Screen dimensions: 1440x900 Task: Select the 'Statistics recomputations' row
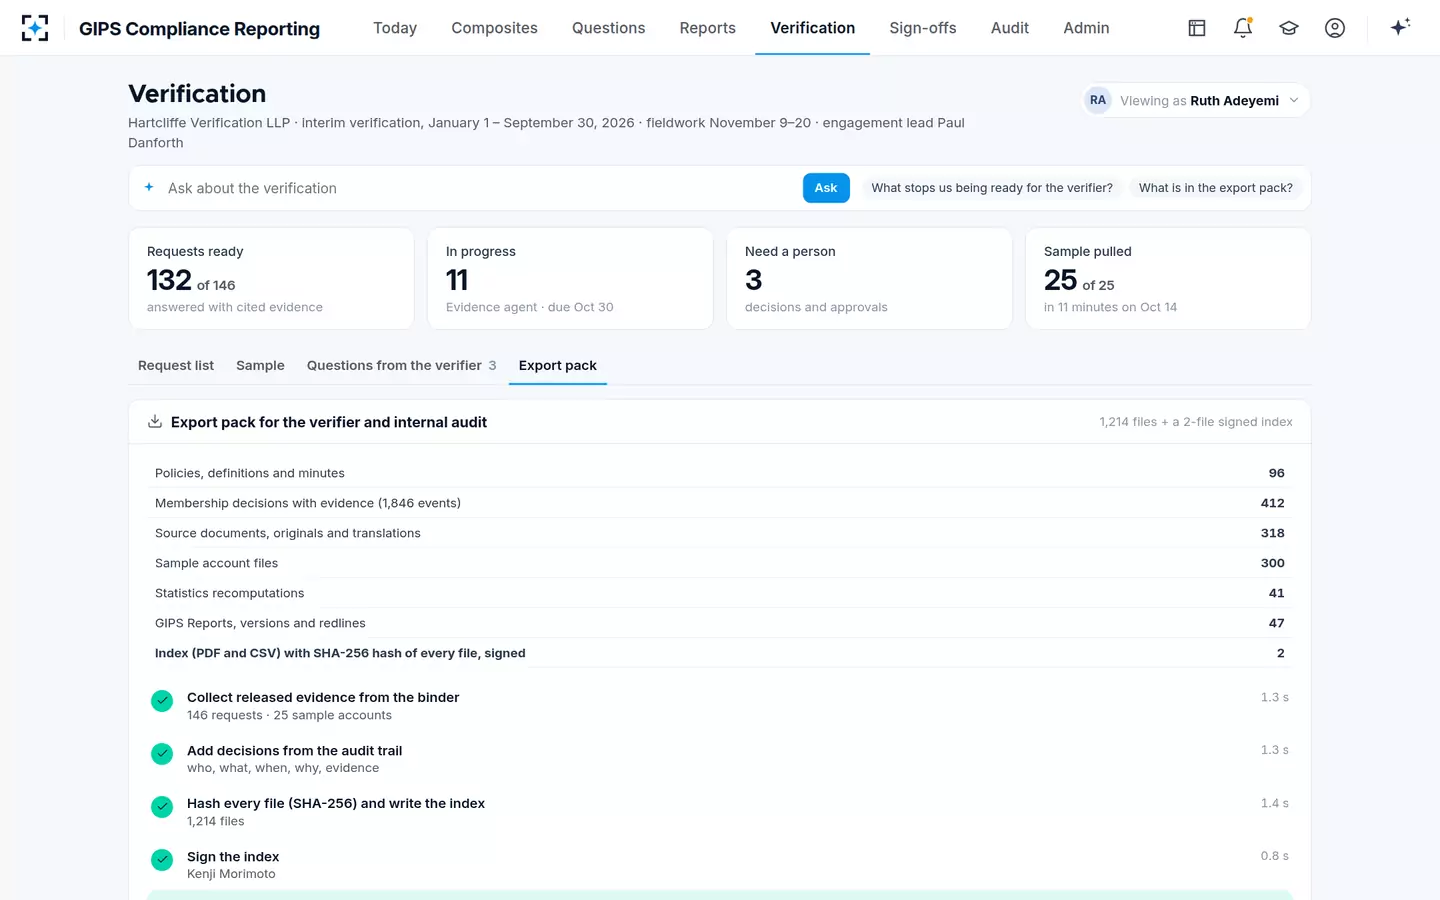pos(720,593)
